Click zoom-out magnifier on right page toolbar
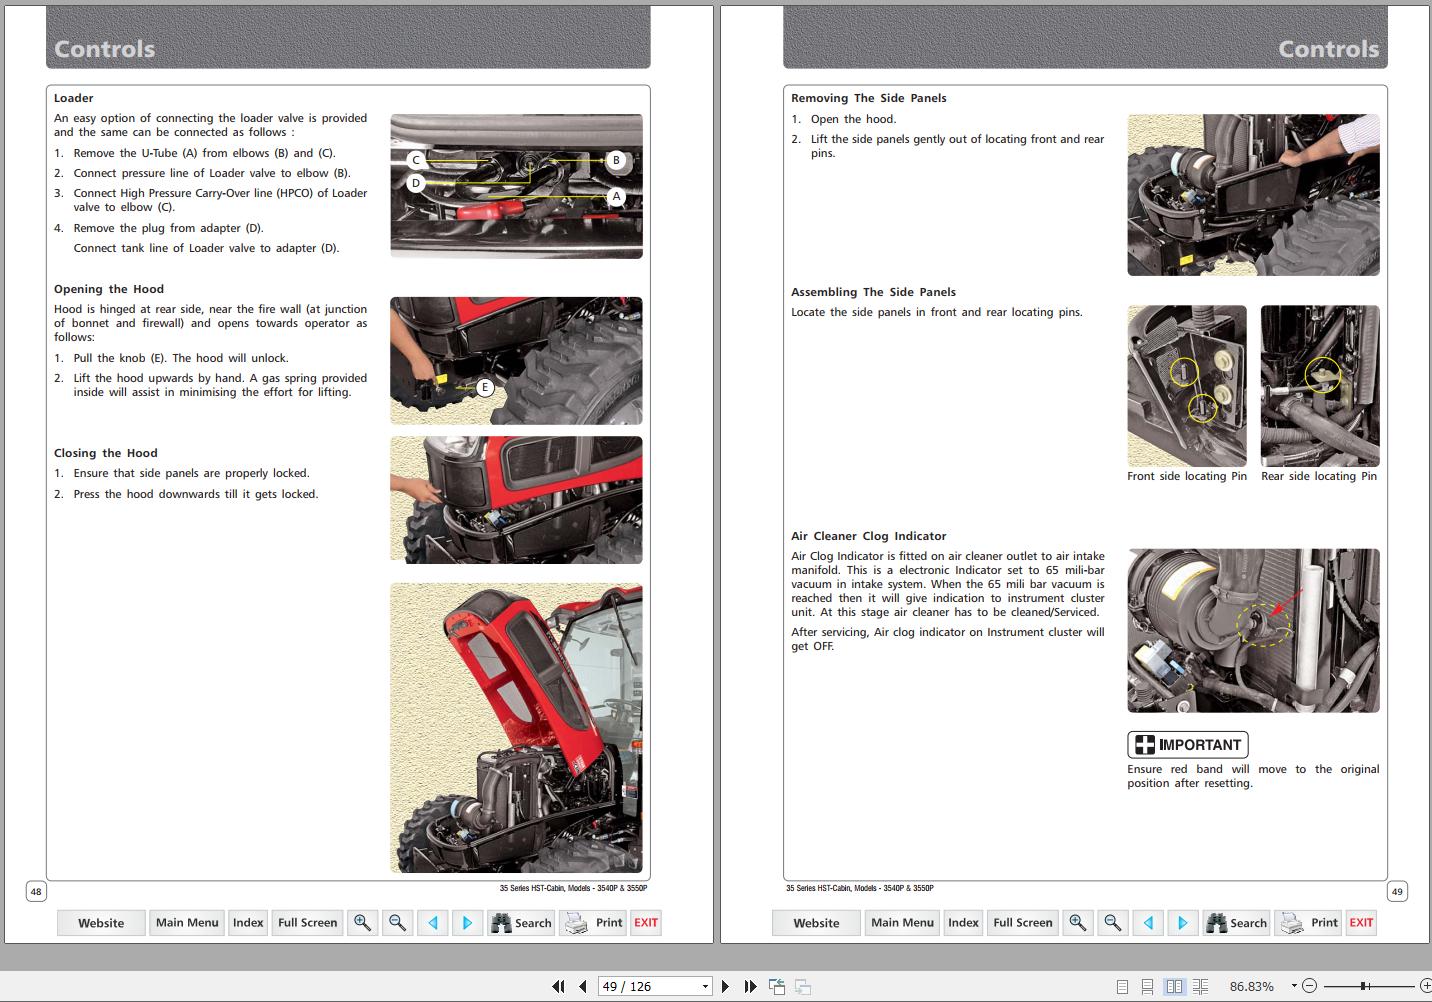 coord(1112,923)
